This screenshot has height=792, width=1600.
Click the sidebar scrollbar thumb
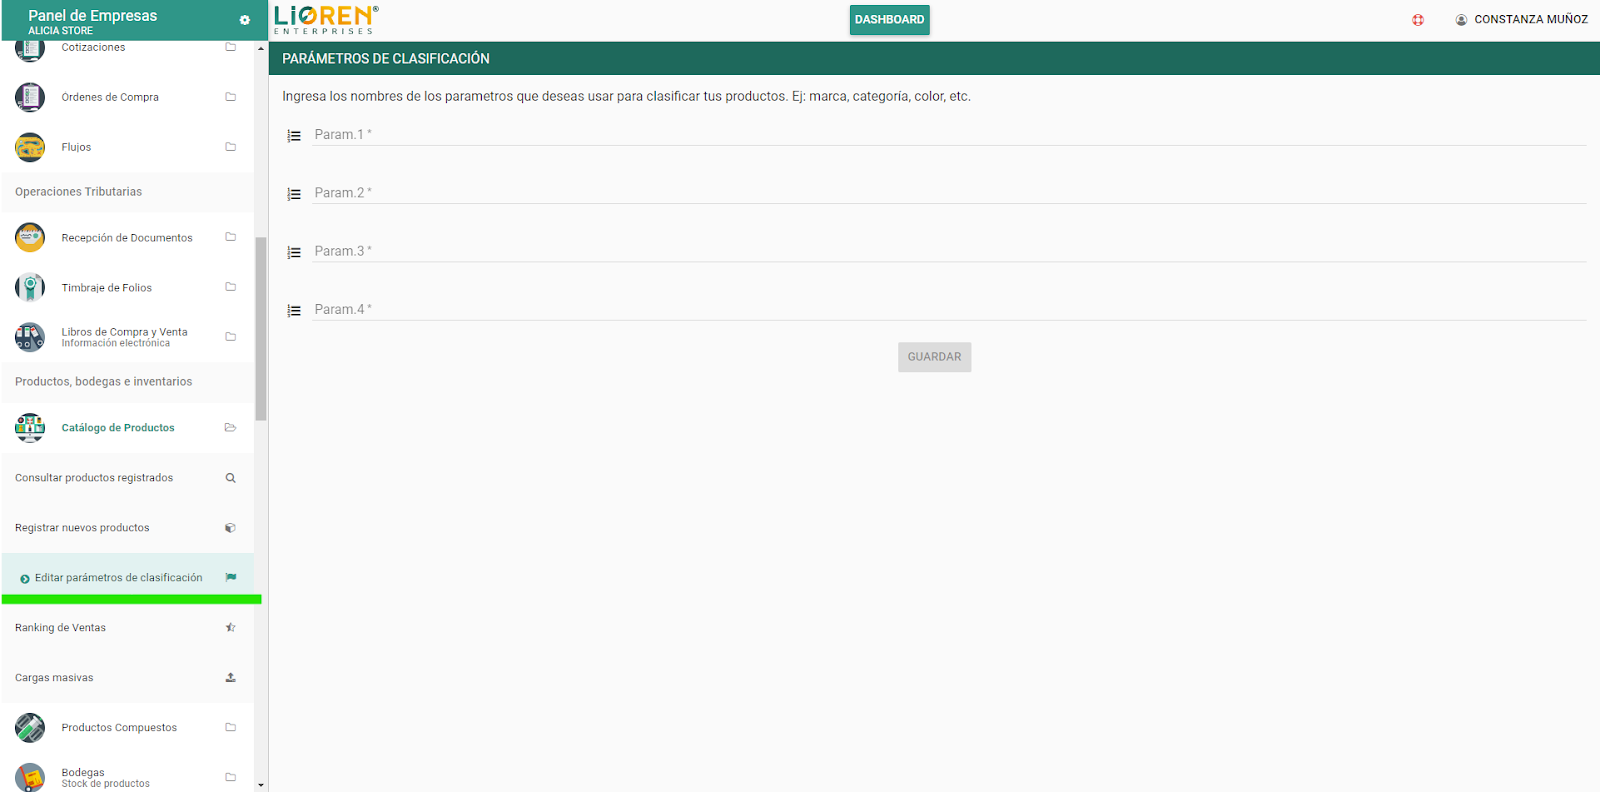(261, 329)
